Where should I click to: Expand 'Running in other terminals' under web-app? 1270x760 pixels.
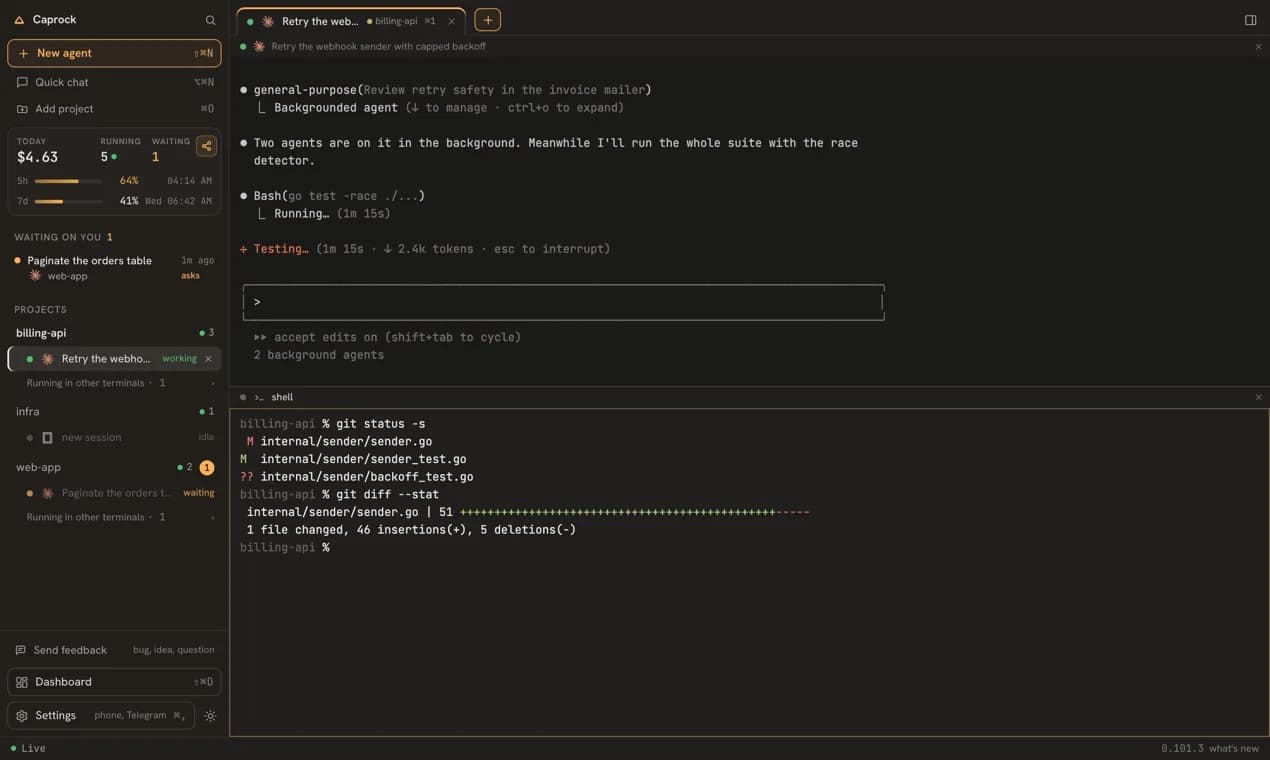(120, 517)
